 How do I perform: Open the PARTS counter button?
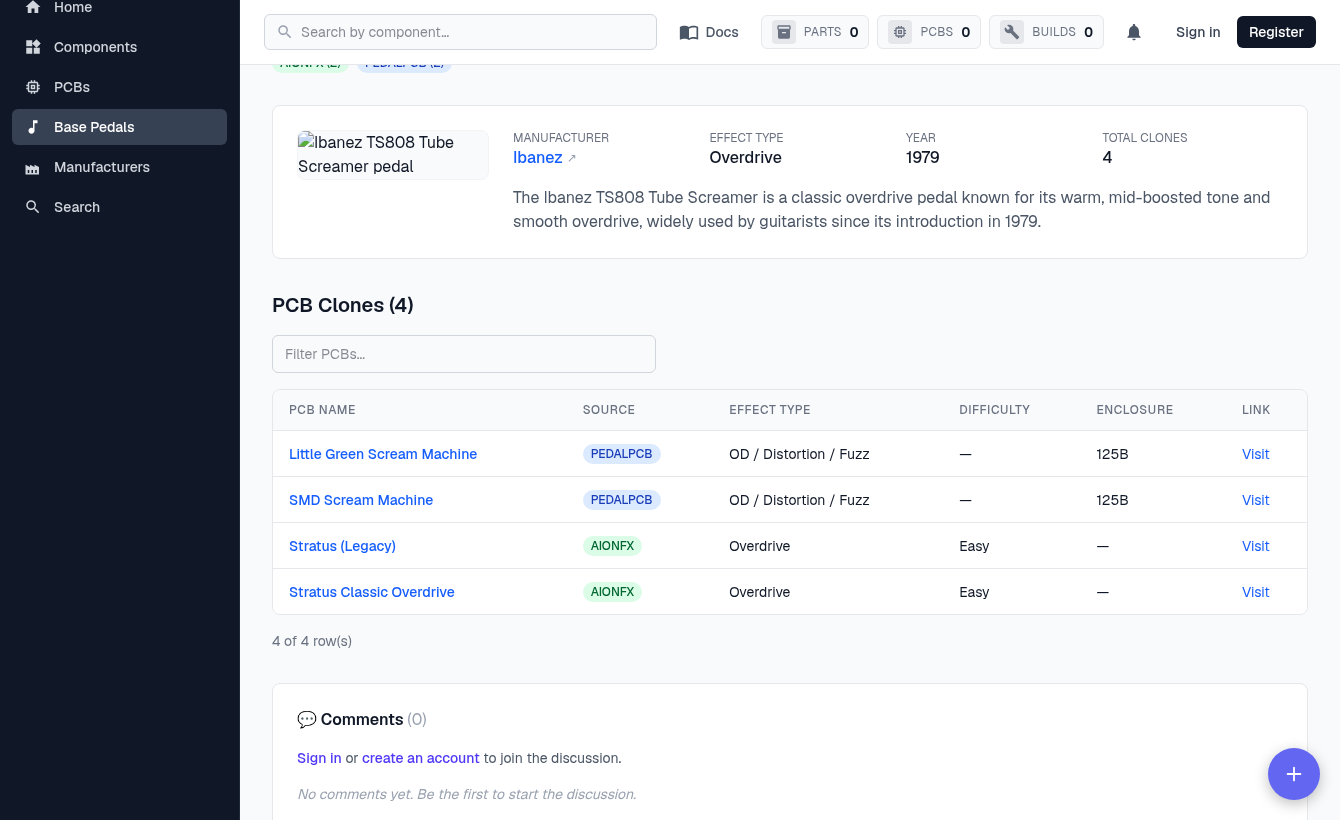816,32
